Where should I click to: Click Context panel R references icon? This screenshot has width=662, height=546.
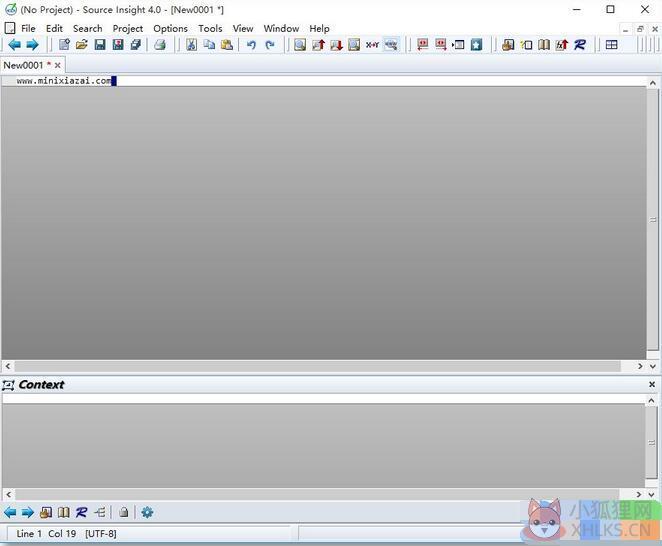point(81,513)
